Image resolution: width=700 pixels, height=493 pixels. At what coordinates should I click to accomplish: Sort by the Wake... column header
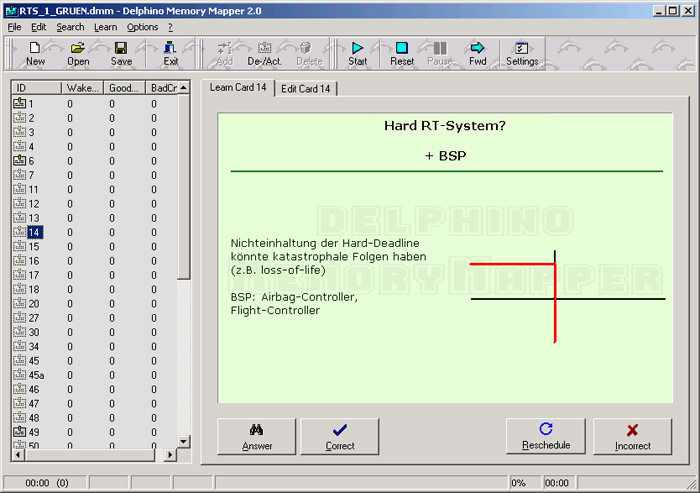tap(83, 88)
